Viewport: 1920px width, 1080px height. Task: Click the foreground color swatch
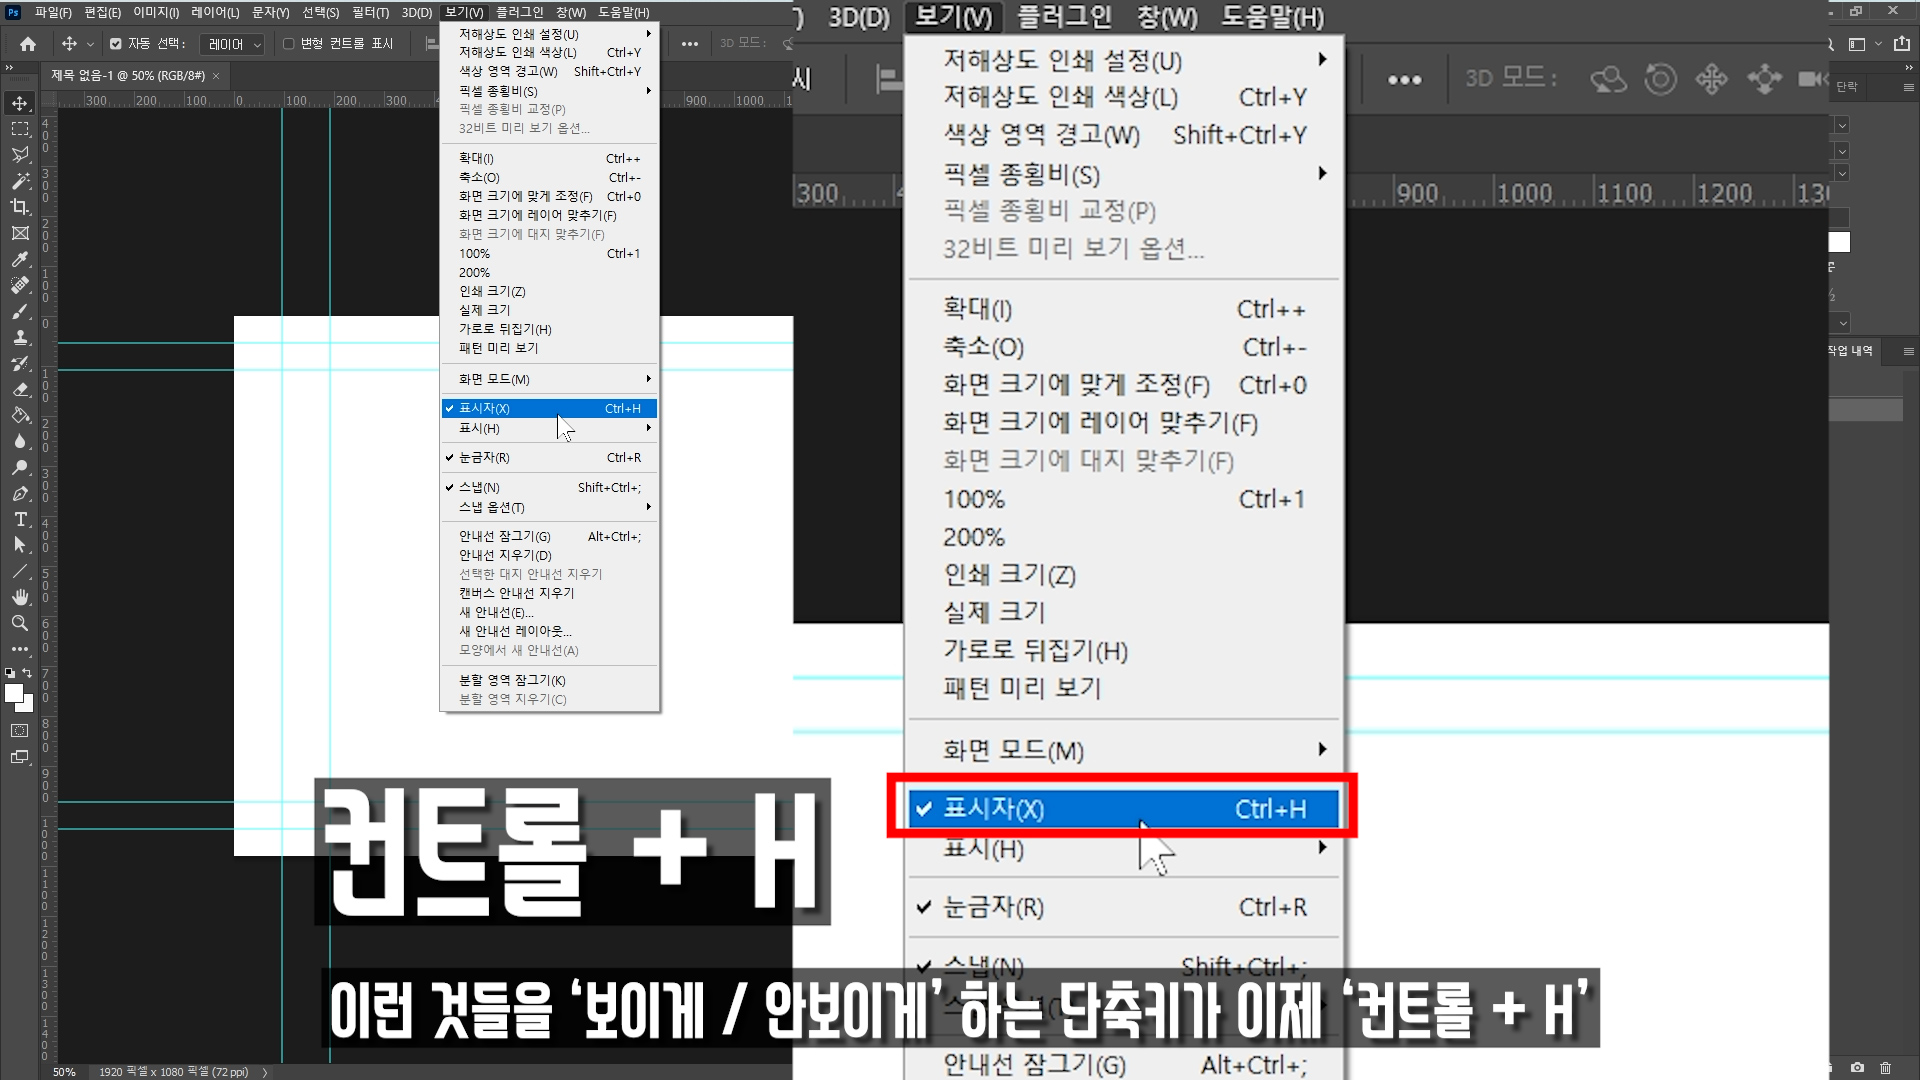click(x=13, y=693)
